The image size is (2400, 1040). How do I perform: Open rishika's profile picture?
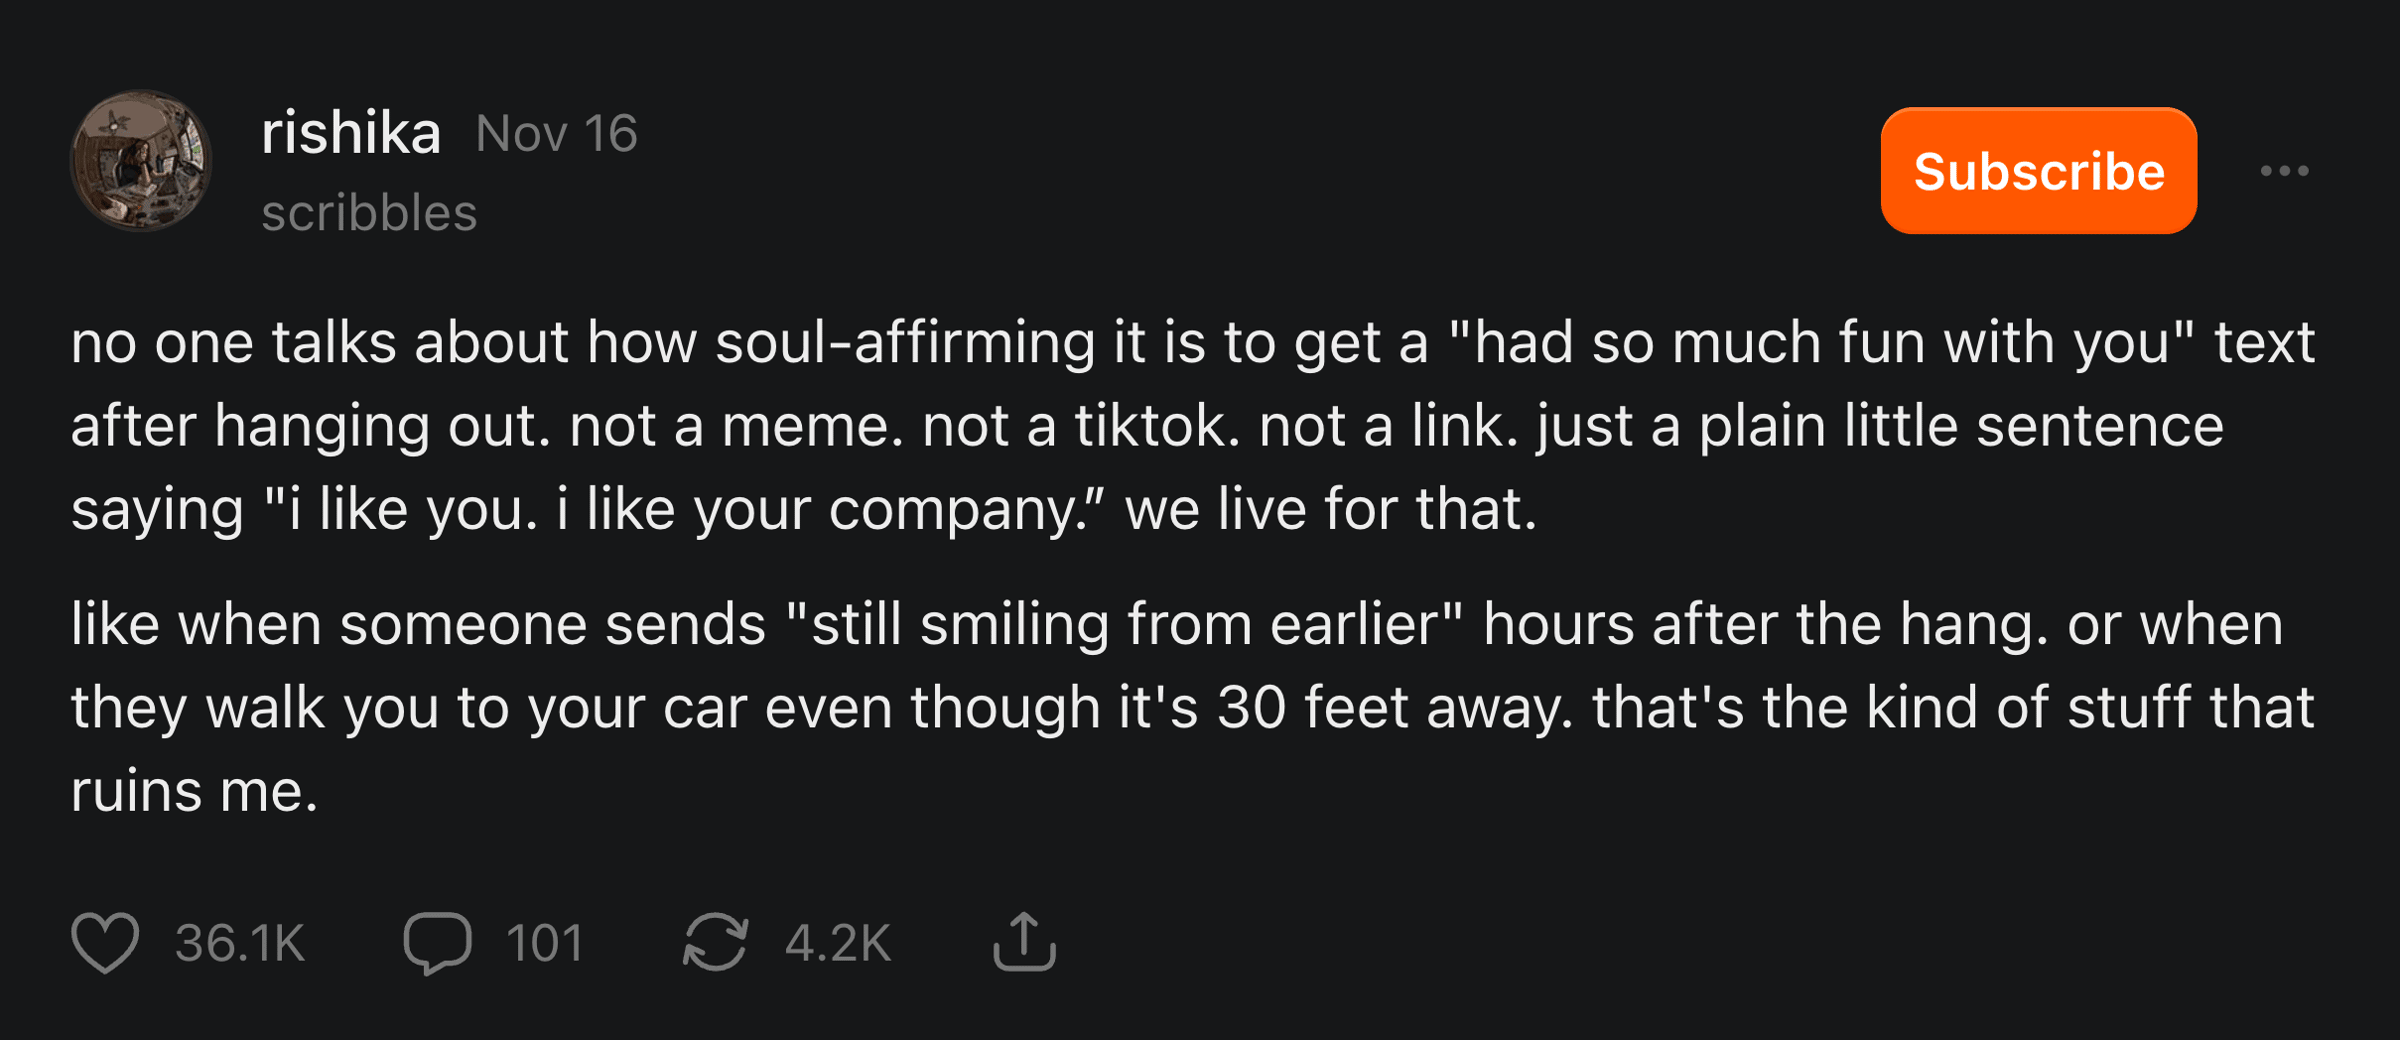[x=141, y=161]
